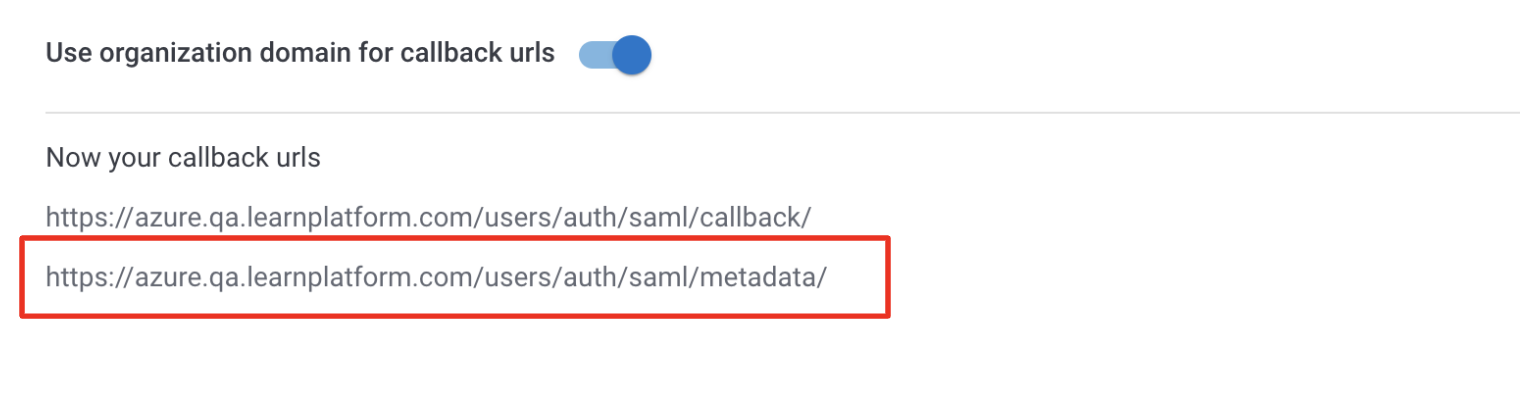The image size is (1520, 402).
Task: Click the red highlight box border
Action: point(455,238)
